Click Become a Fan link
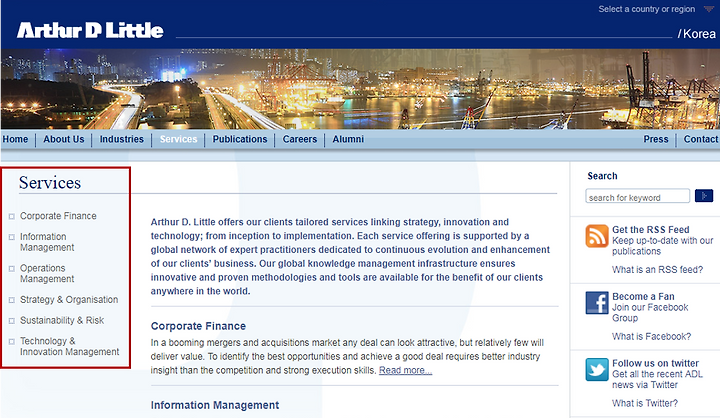Screen dimensions: 720x418 point(643,296)
